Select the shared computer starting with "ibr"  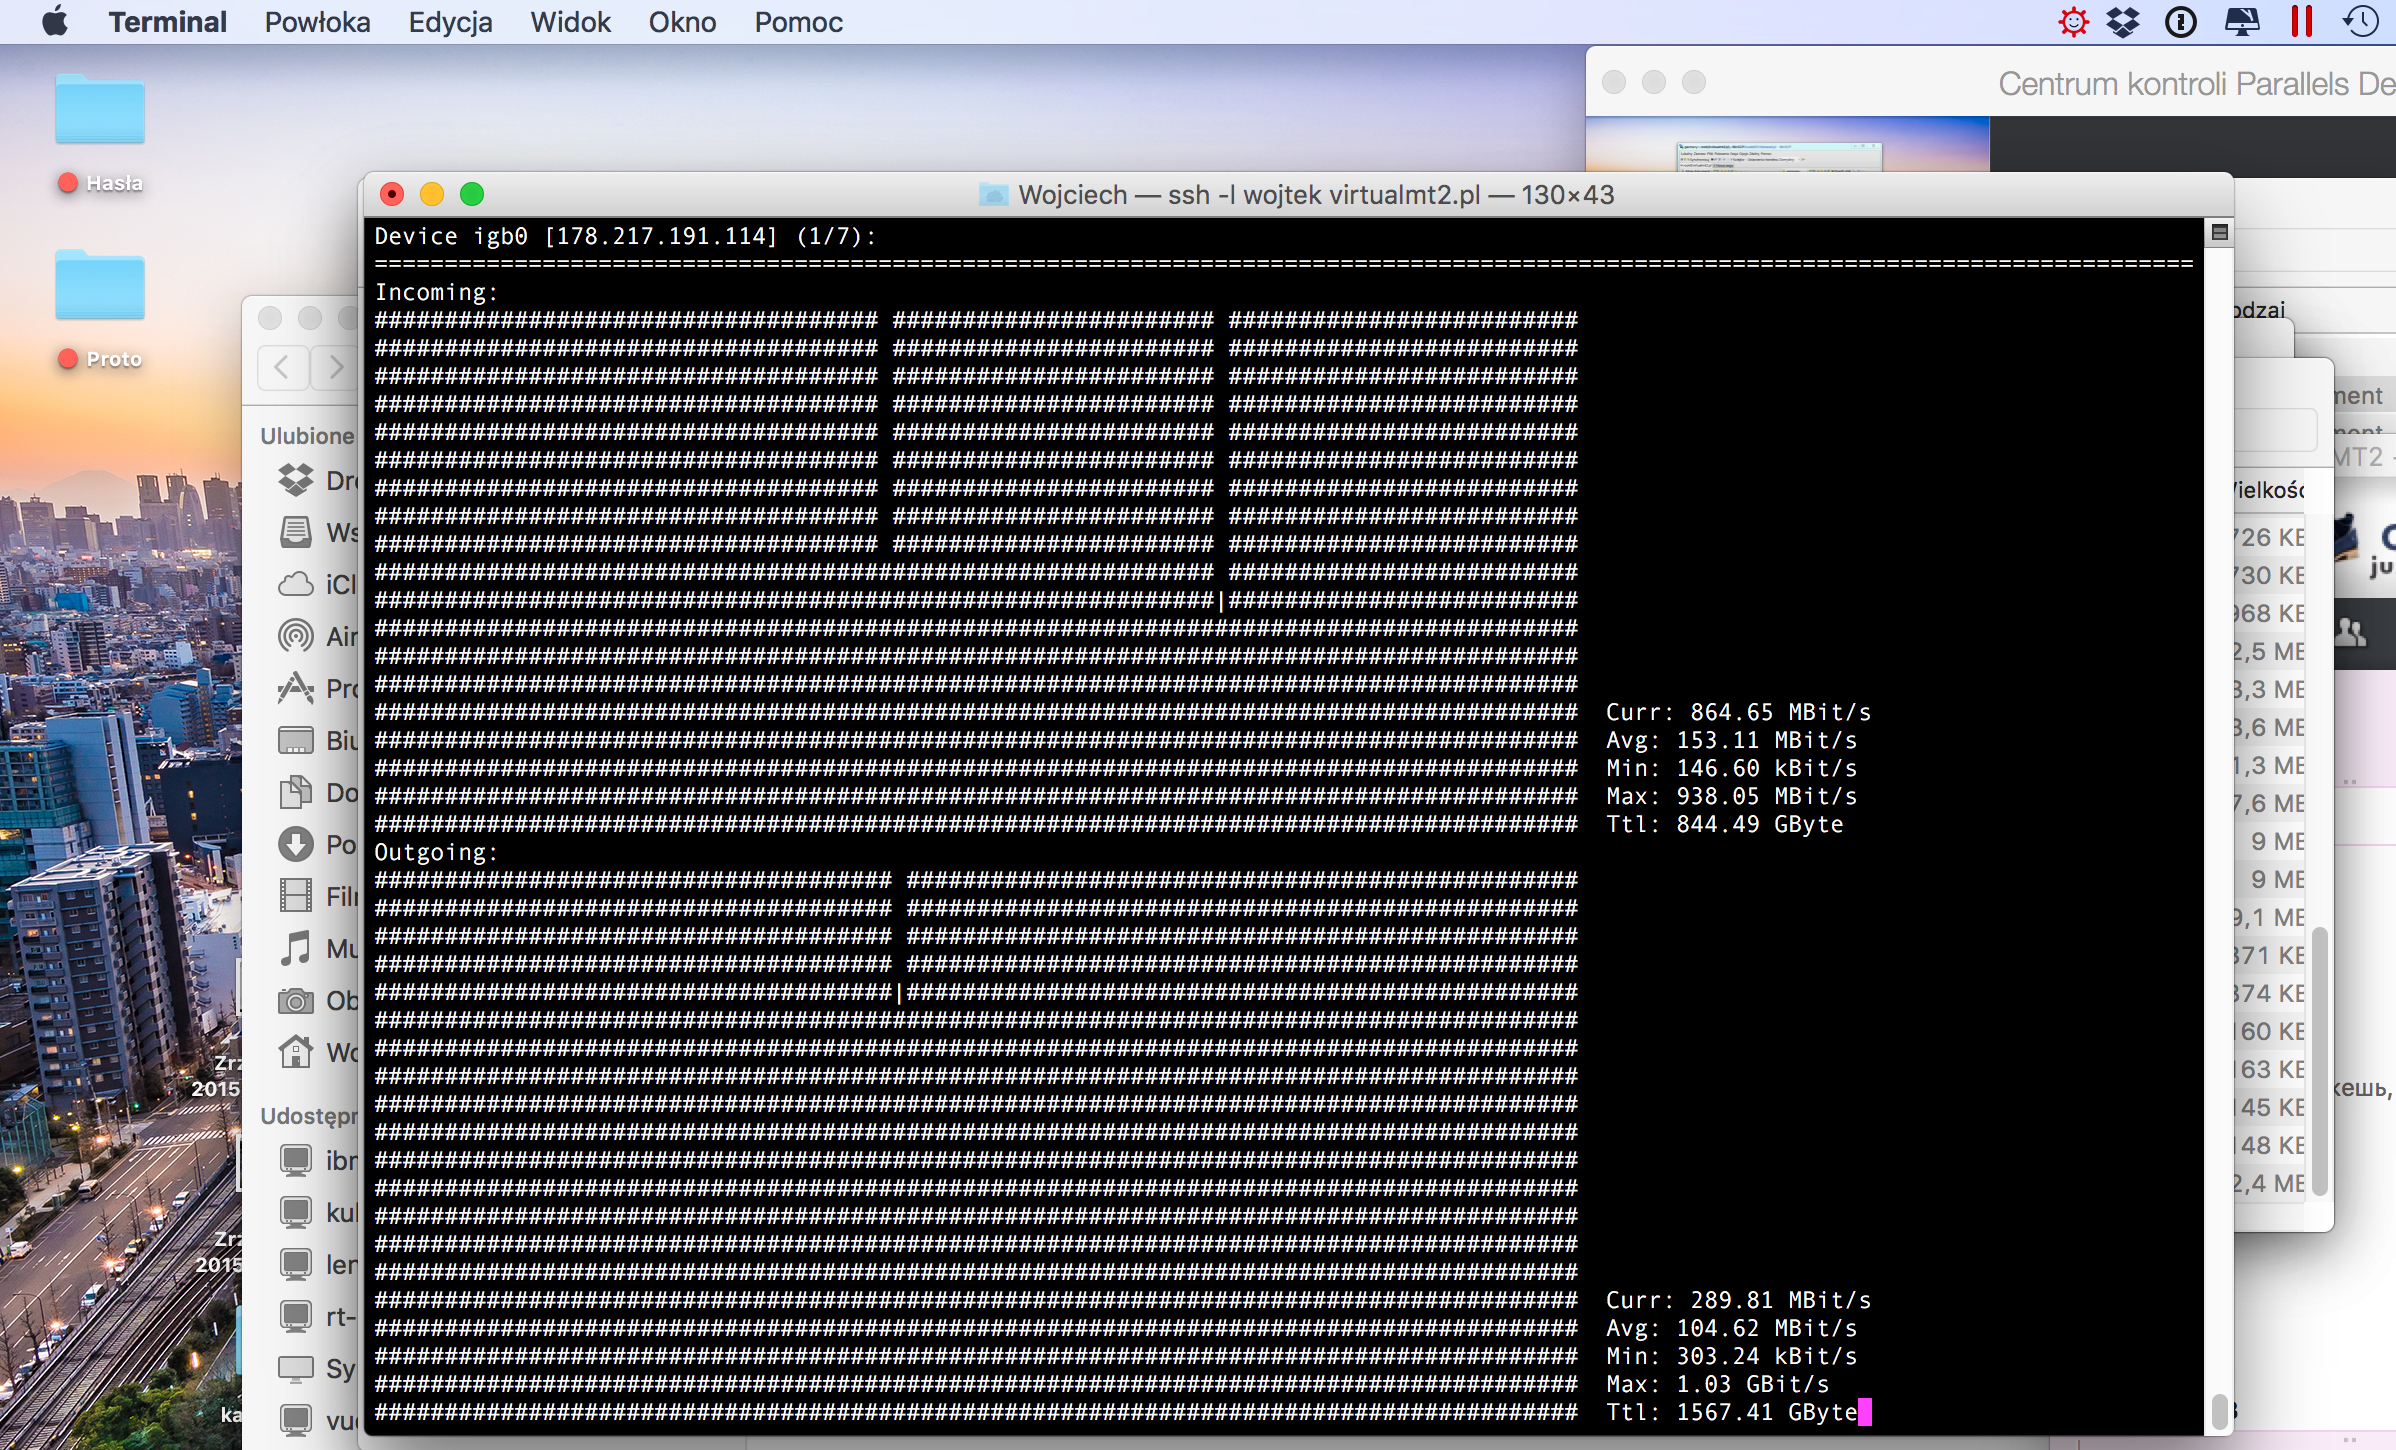coord(318,1160)
